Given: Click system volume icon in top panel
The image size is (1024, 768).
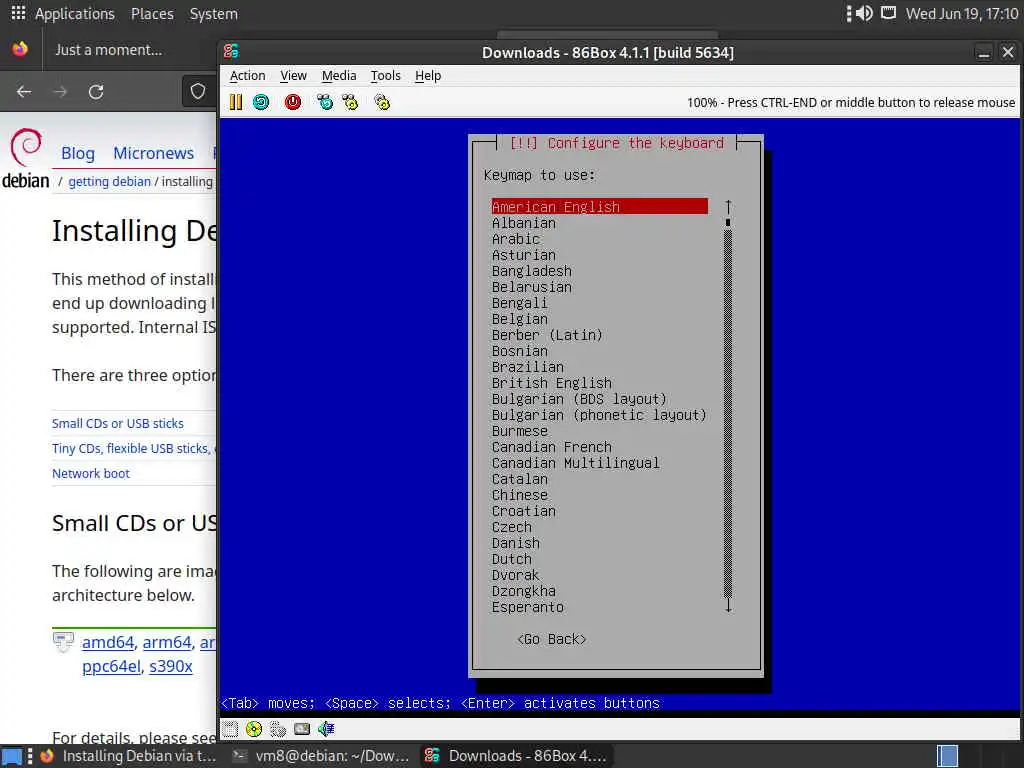Looking at the screenshot, I should [x=865, y=13].
